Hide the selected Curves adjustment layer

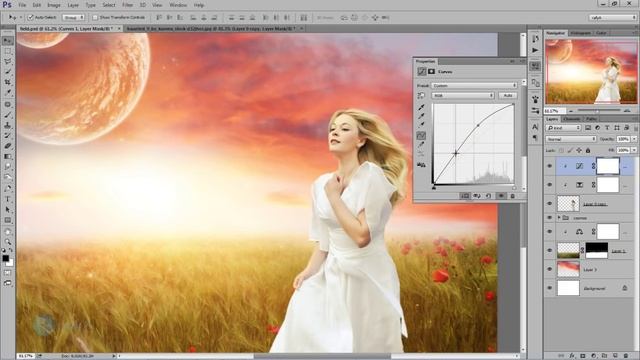click(x=549, y=166)
